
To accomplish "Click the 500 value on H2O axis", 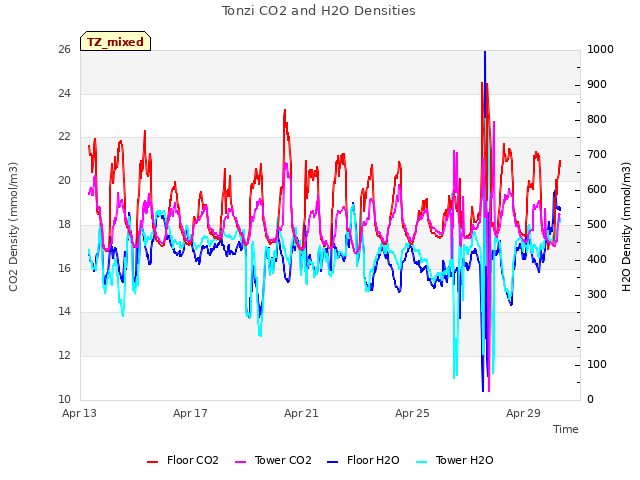I will 597,224.
